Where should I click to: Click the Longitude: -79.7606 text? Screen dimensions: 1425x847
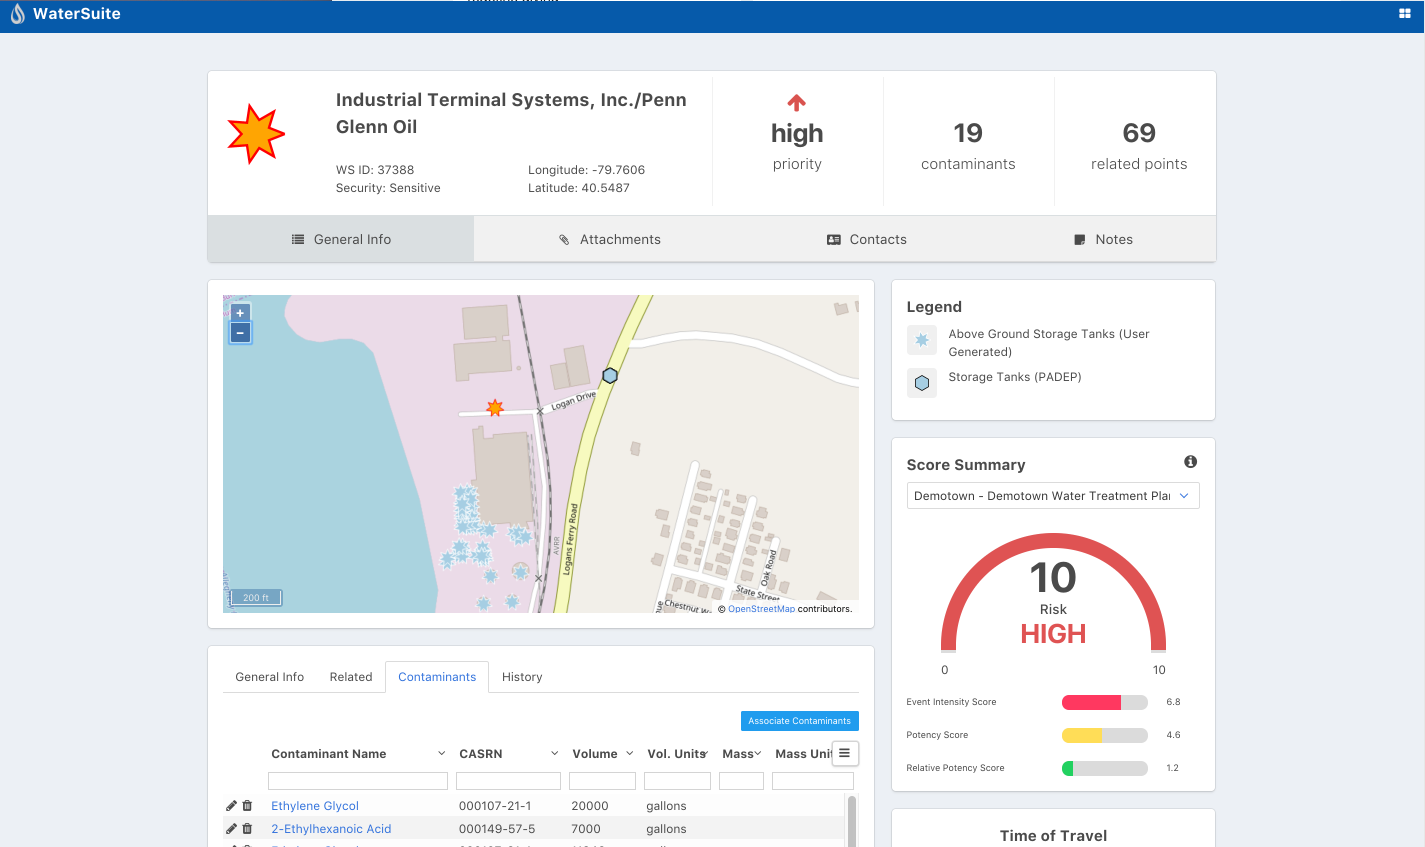[x=587, y=170]
